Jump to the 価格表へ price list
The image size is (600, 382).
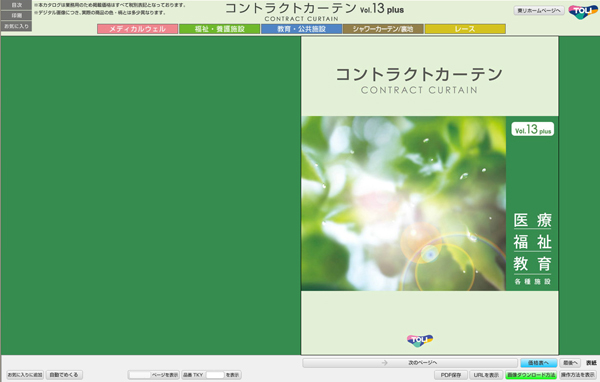click(538, 362)
